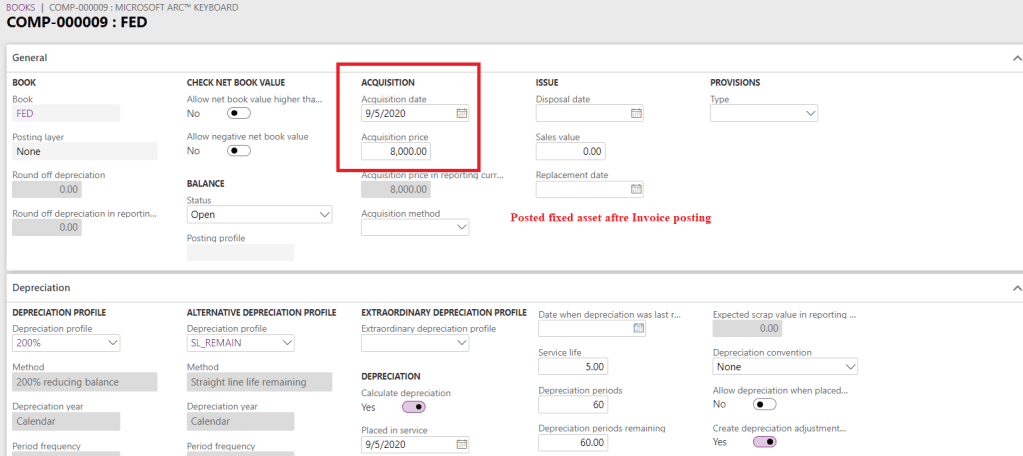Click the BOOKS breadcrumb link
This screenshot has width=1023, height=456.
[x=19, y=7]
